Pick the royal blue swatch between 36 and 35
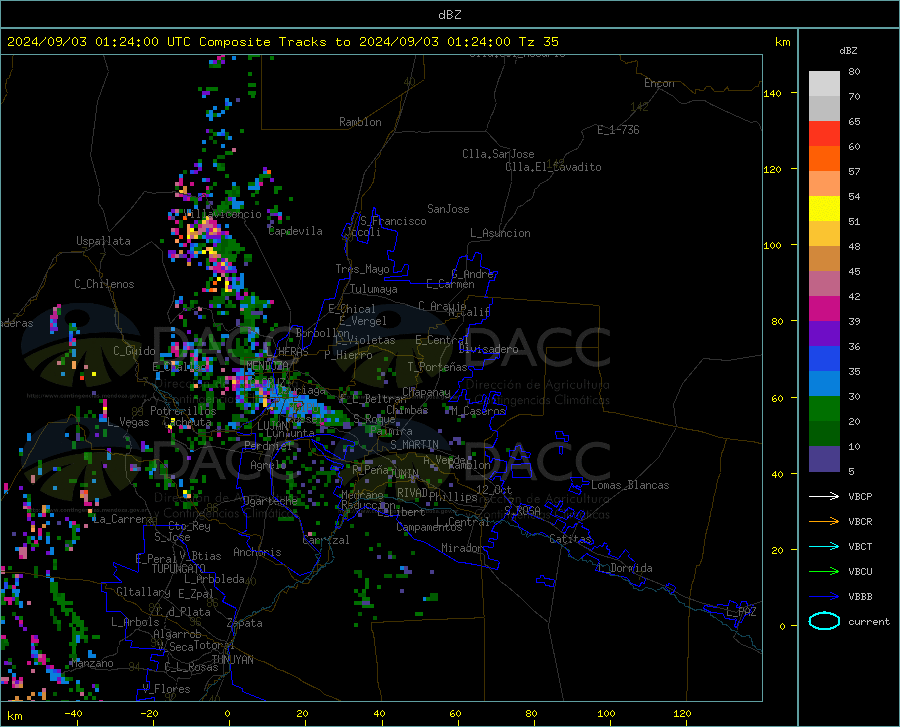Viewport: 900px width, 727px height. [x=824, y=359]
